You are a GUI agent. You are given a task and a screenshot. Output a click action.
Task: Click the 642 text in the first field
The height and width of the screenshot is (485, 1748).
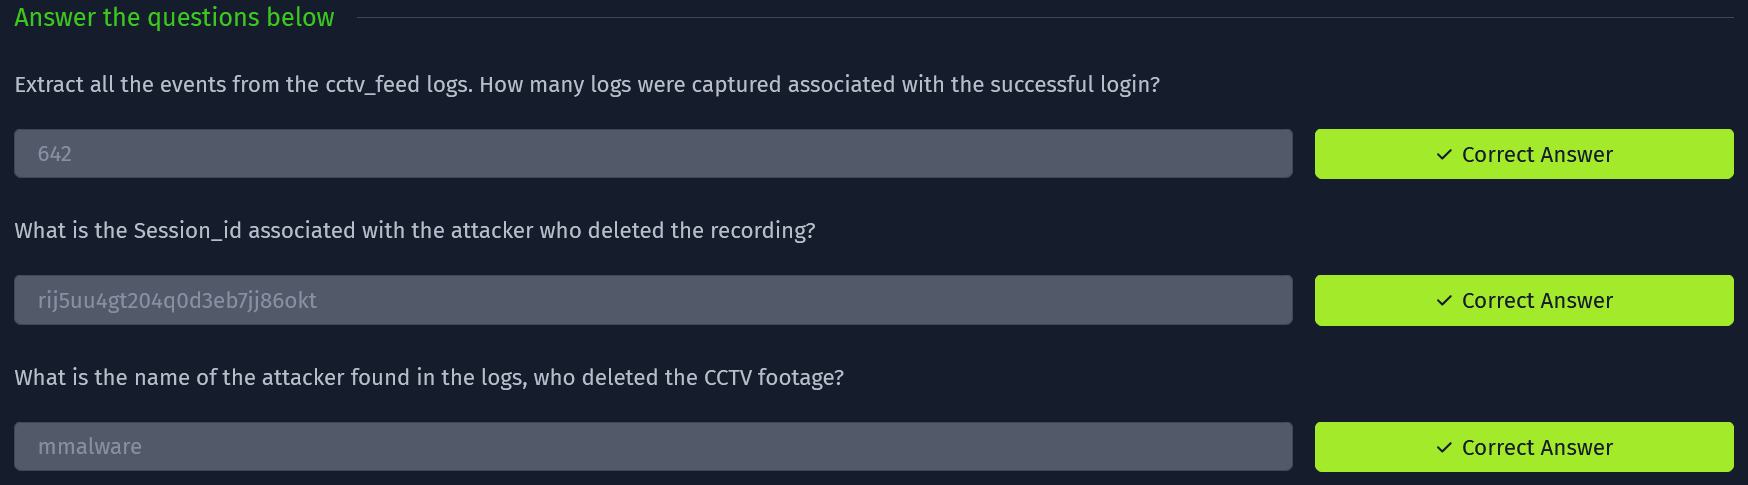coord(55,154)
